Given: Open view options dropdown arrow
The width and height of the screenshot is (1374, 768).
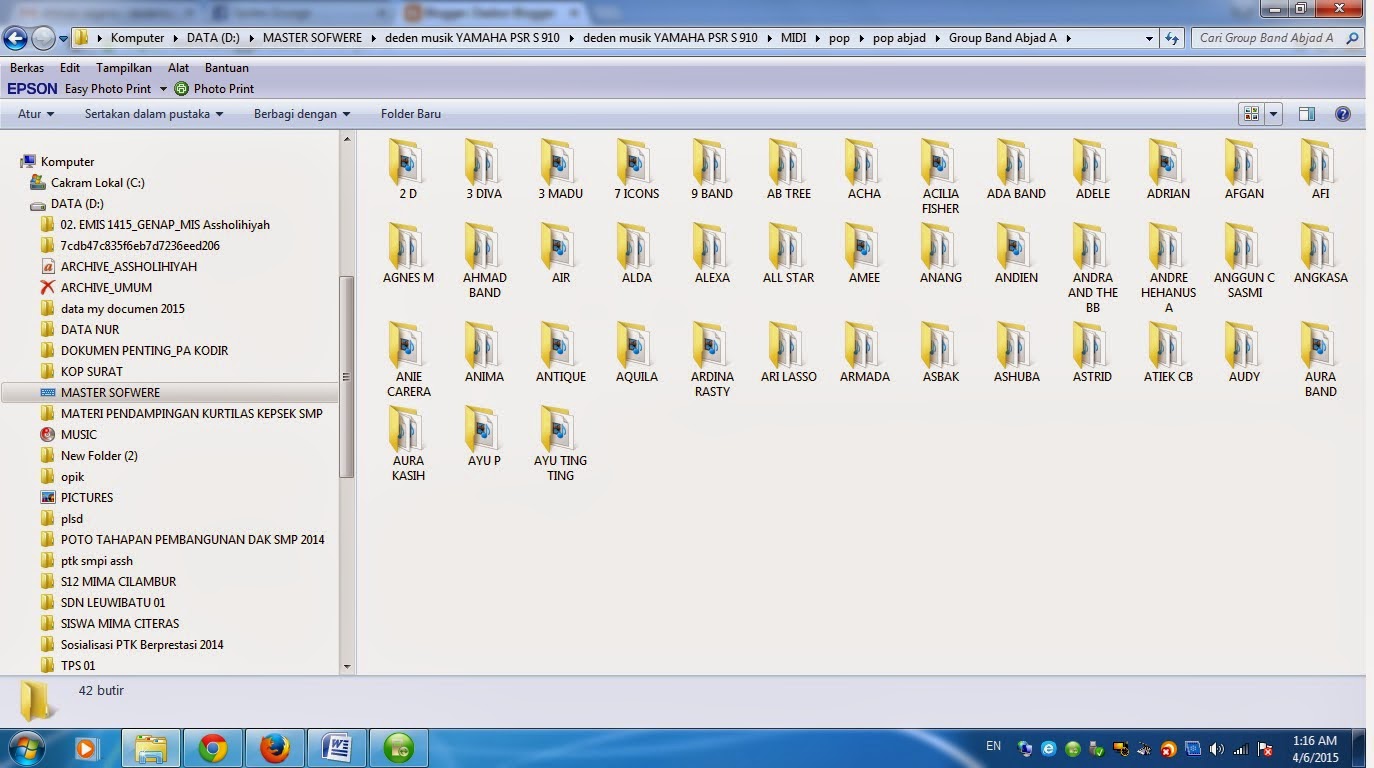Looking at the screenshot, I should (x=1273, y=114).
